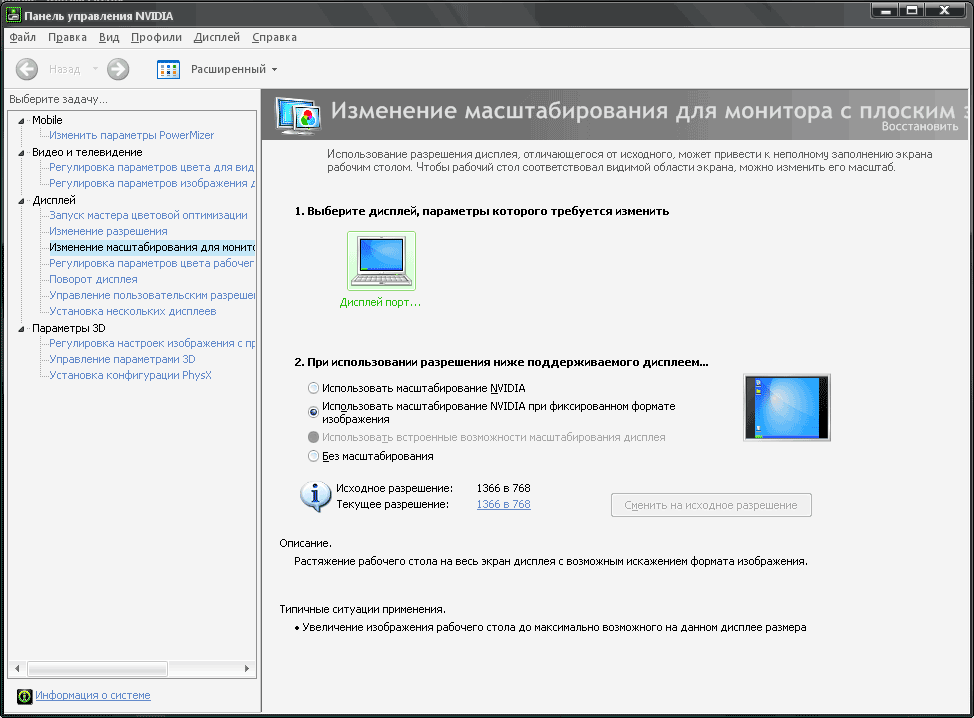Select 'Без масштабирования' radio option

(x=314, y=456)
